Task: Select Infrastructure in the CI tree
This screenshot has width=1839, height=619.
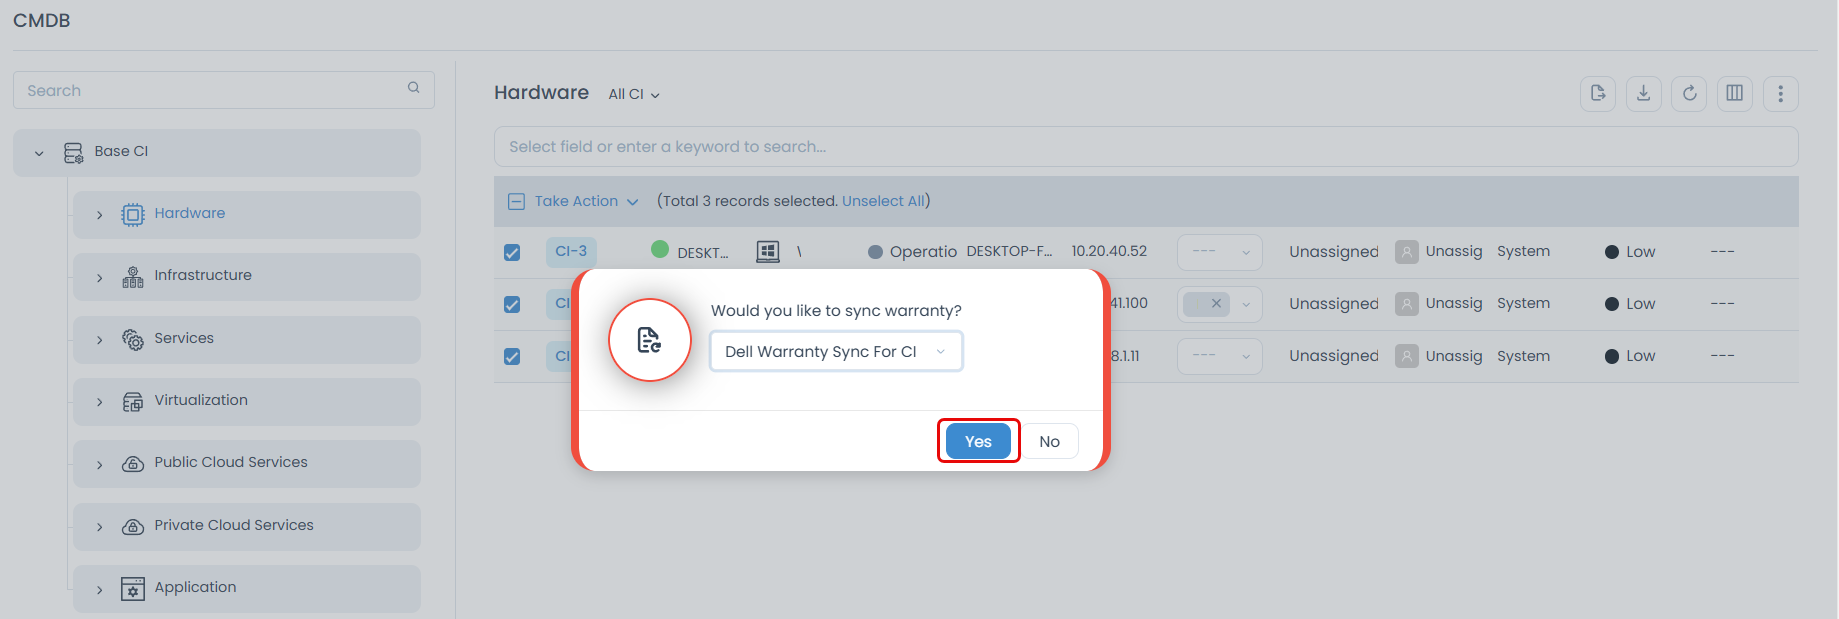Action: pos(203,276)
